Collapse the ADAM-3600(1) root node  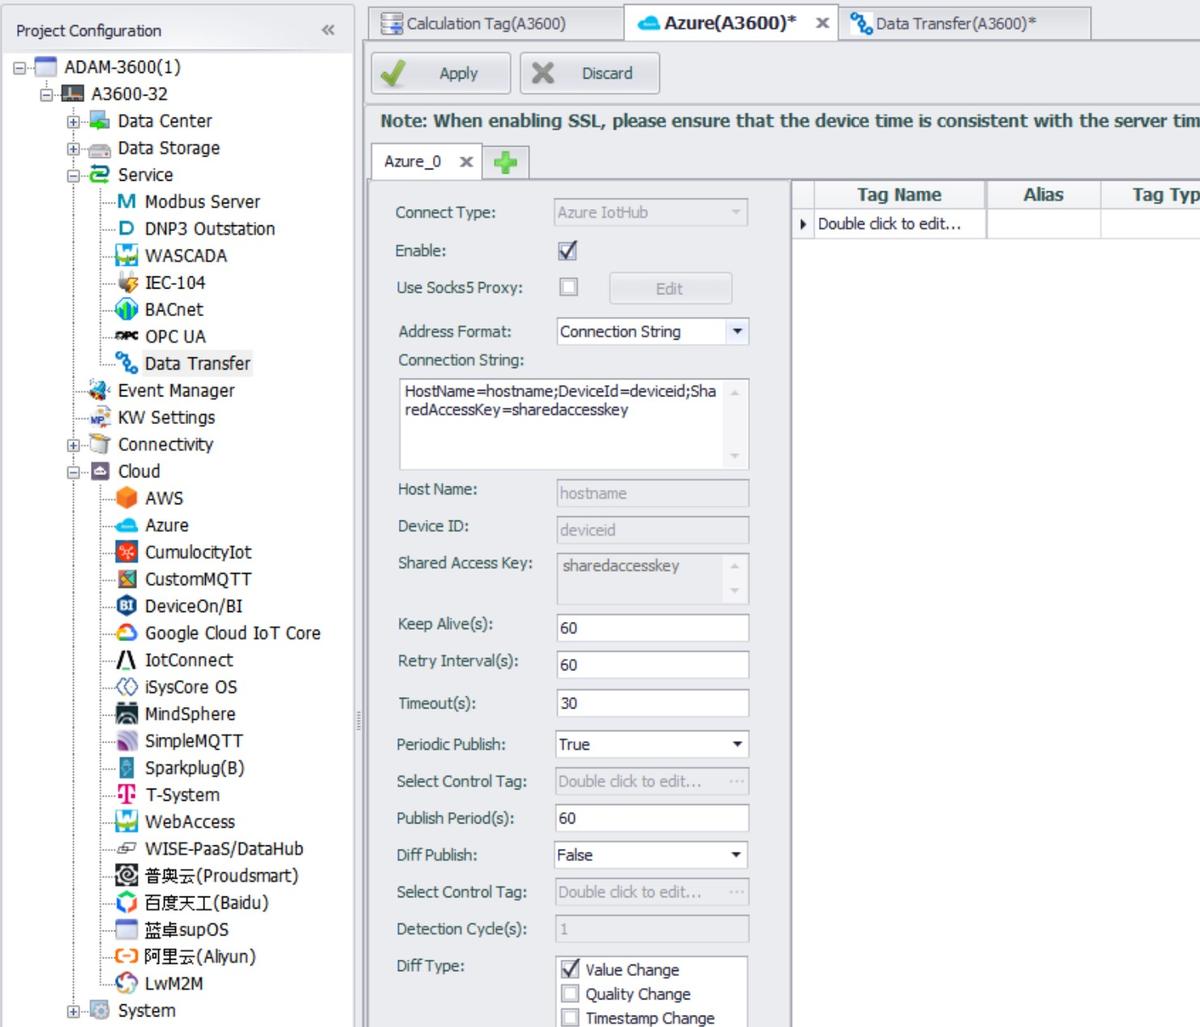[19, 68]
